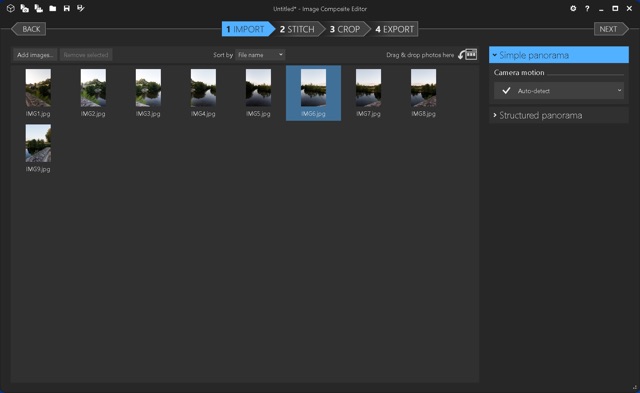Click the 'Drag & drop photos here' text
The width and height of the screenshot is (640, 393).
[x=420, y=55]
